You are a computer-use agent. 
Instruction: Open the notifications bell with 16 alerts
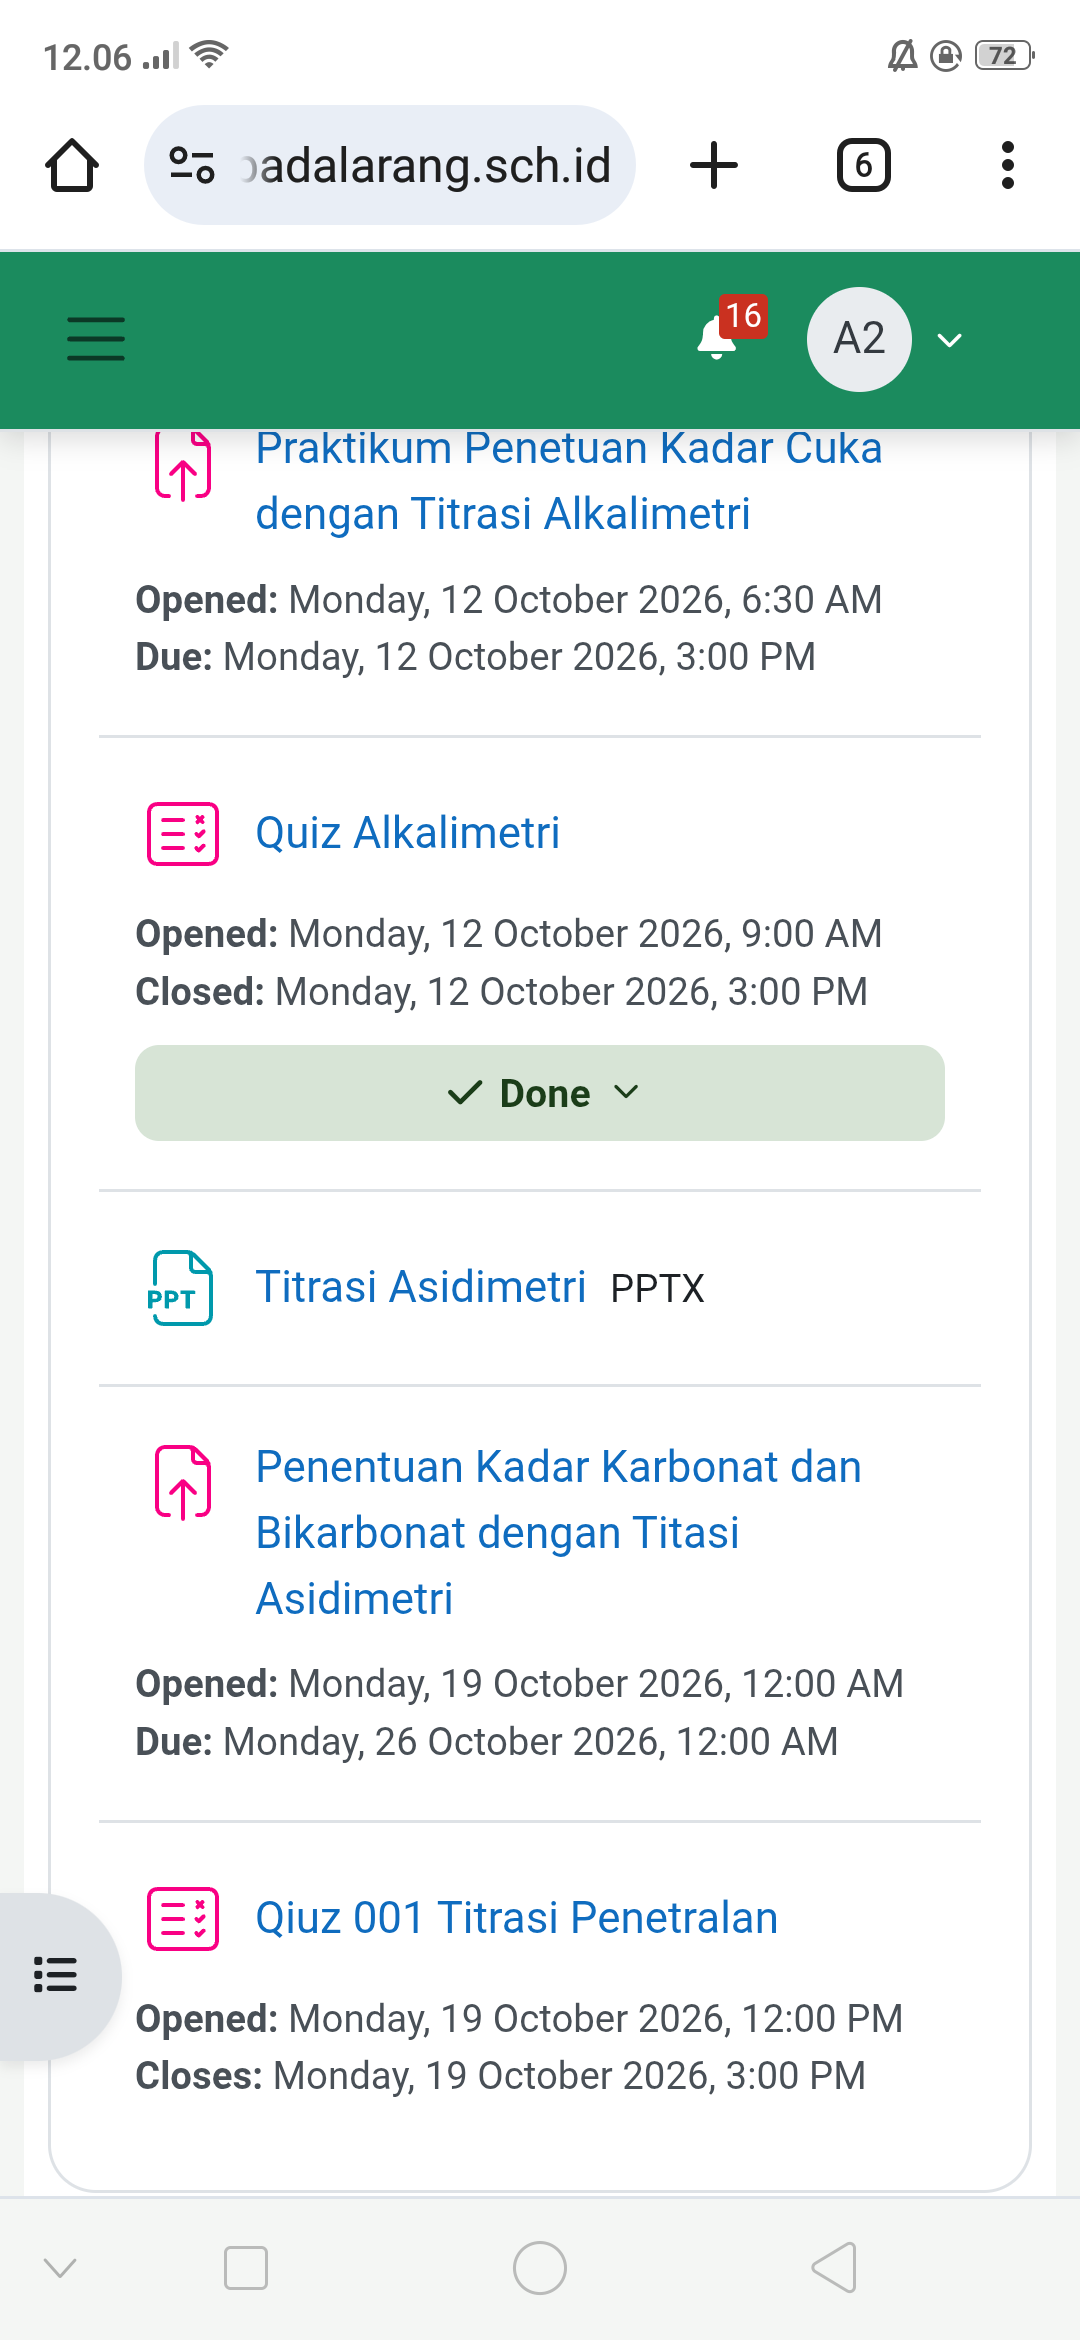(728, 332)
